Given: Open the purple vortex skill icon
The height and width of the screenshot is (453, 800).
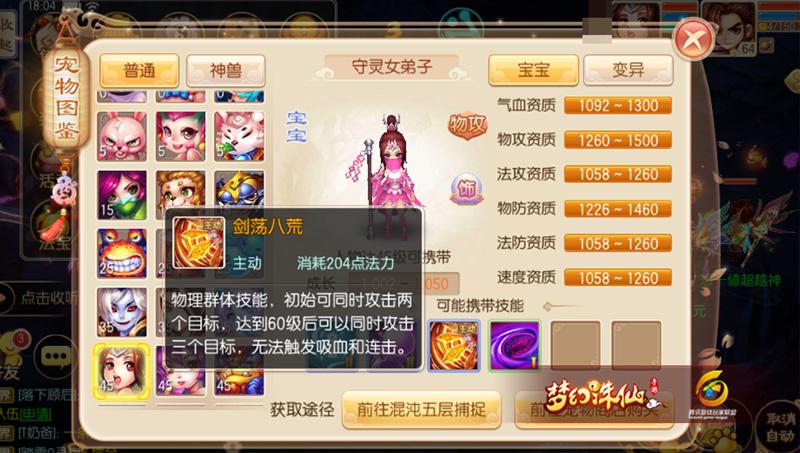Looking at the screenshot, I should [514, 345].
